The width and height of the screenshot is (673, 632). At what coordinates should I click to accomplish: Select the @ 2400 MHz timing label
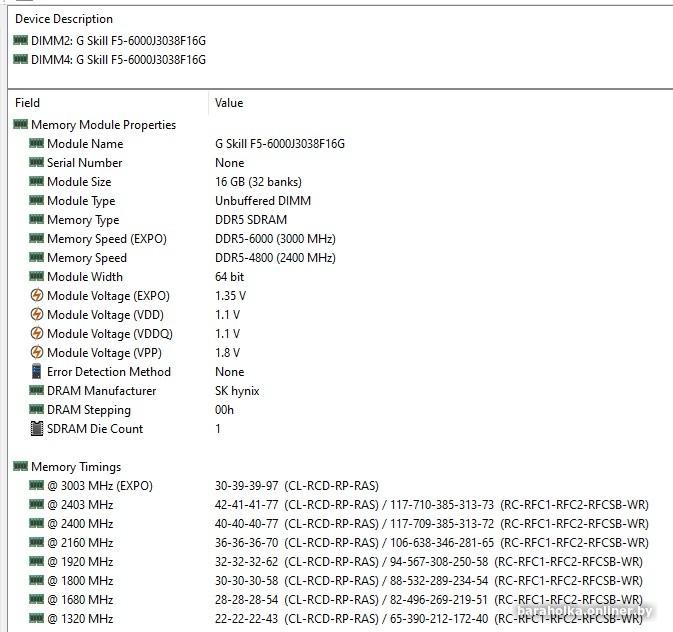coord(80,524)
